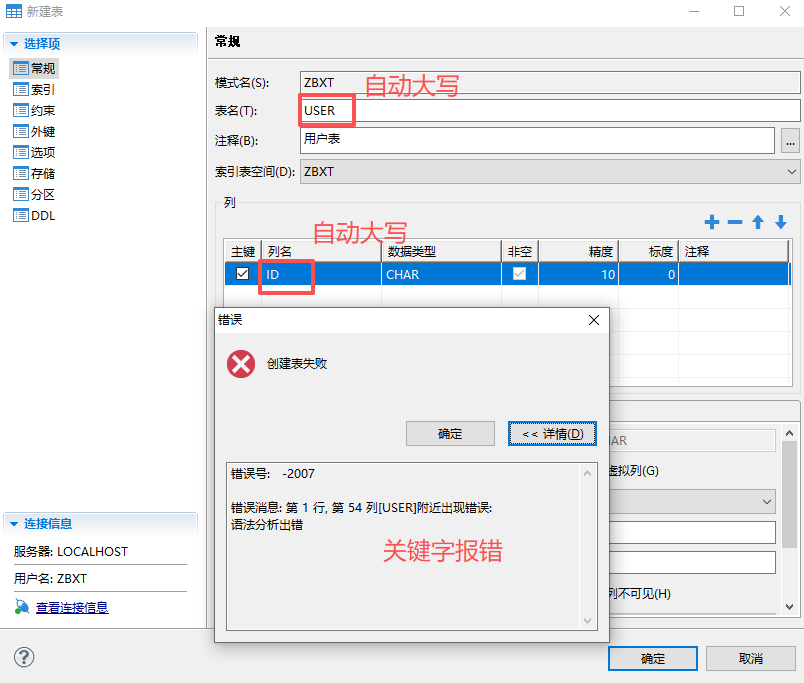This screenshot has width=804, height=683.
Task: Click 取消 to cancel table creation
Action: pos(750,658)
